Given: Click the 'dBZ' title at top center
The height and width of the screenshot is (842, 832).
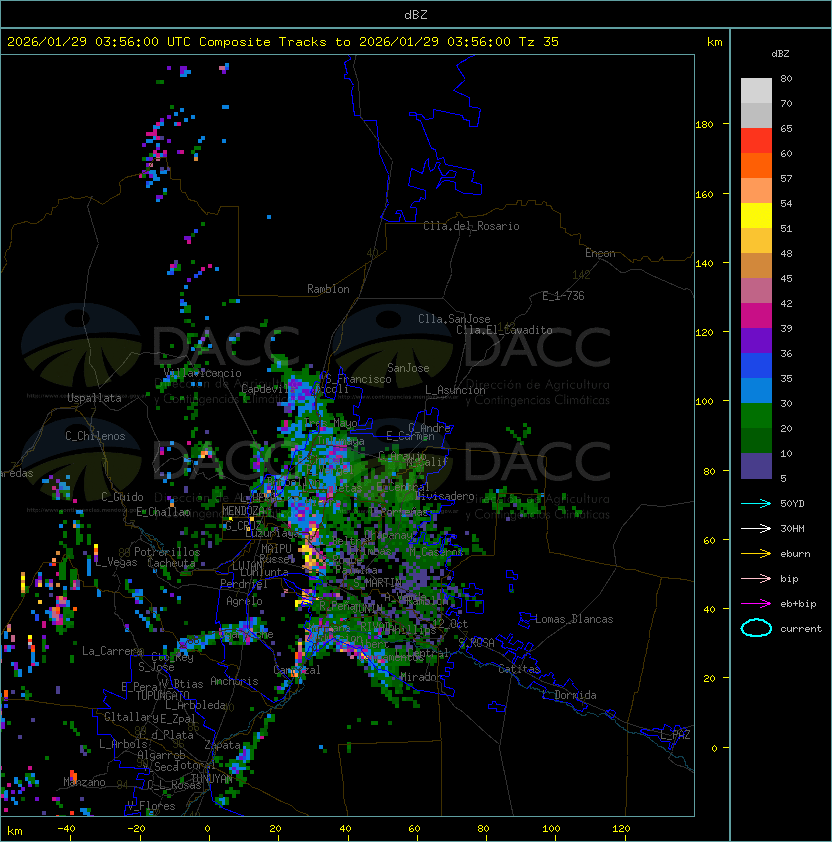Looking at the screenshot, I should click(416, 15).
